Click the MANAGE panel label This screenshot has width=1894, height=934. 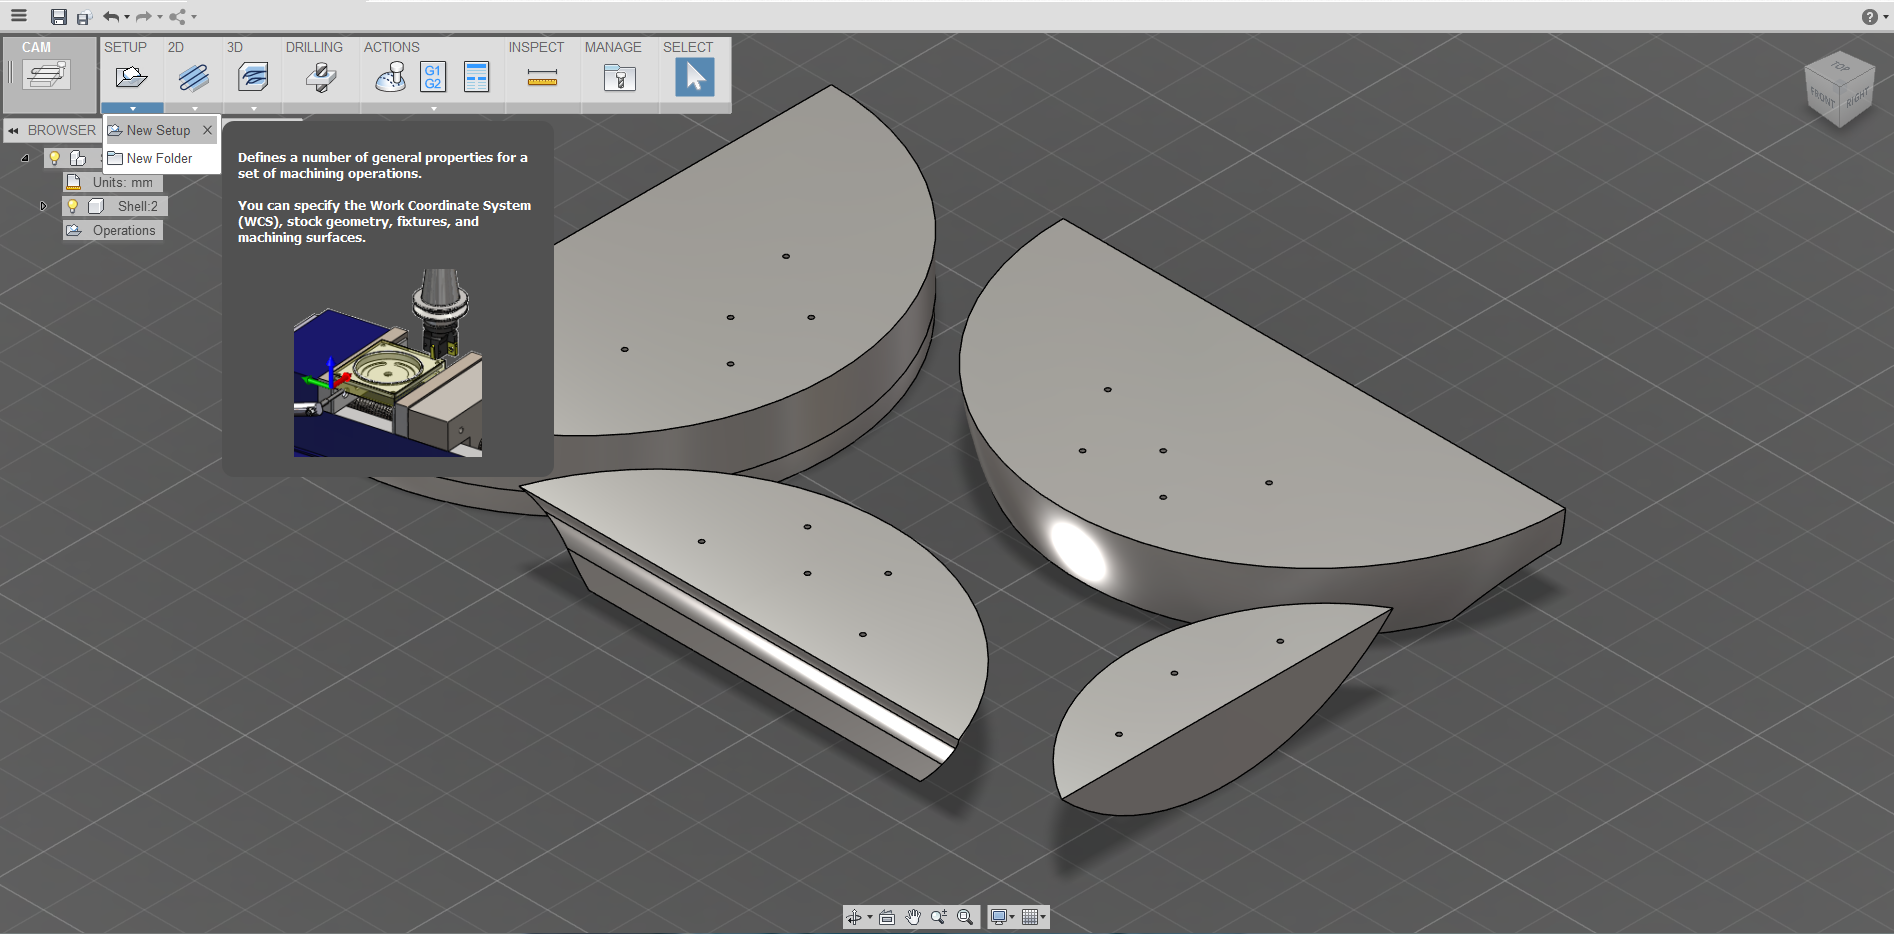click(x=613, y=47)
